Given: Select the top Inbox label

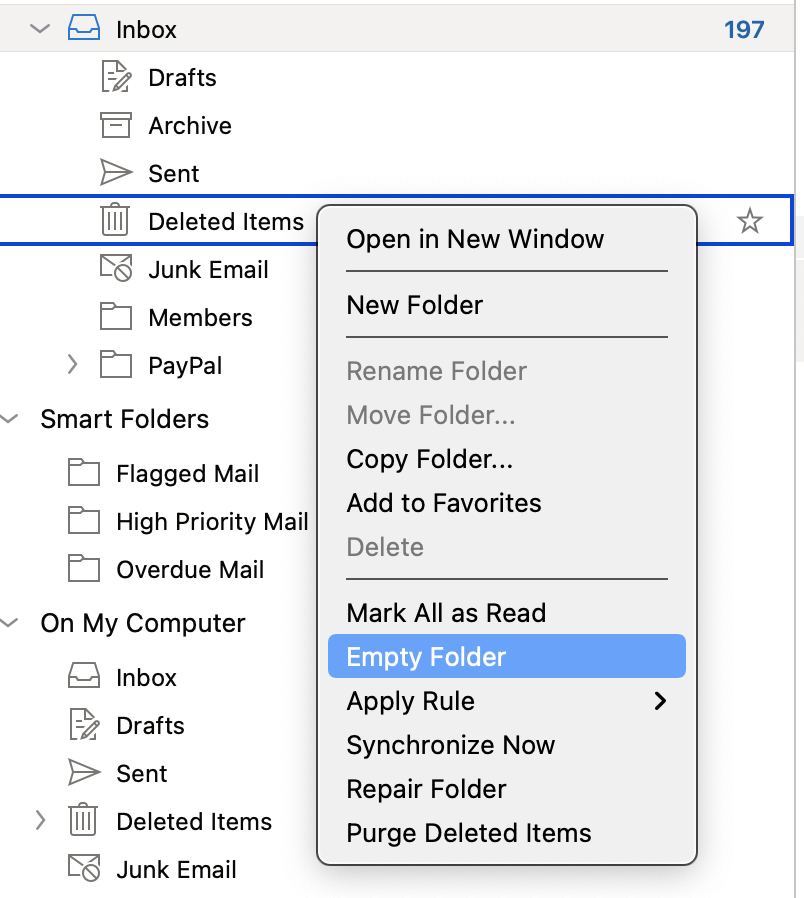Looking at the screenshot, I should click(x=146, y=29).
